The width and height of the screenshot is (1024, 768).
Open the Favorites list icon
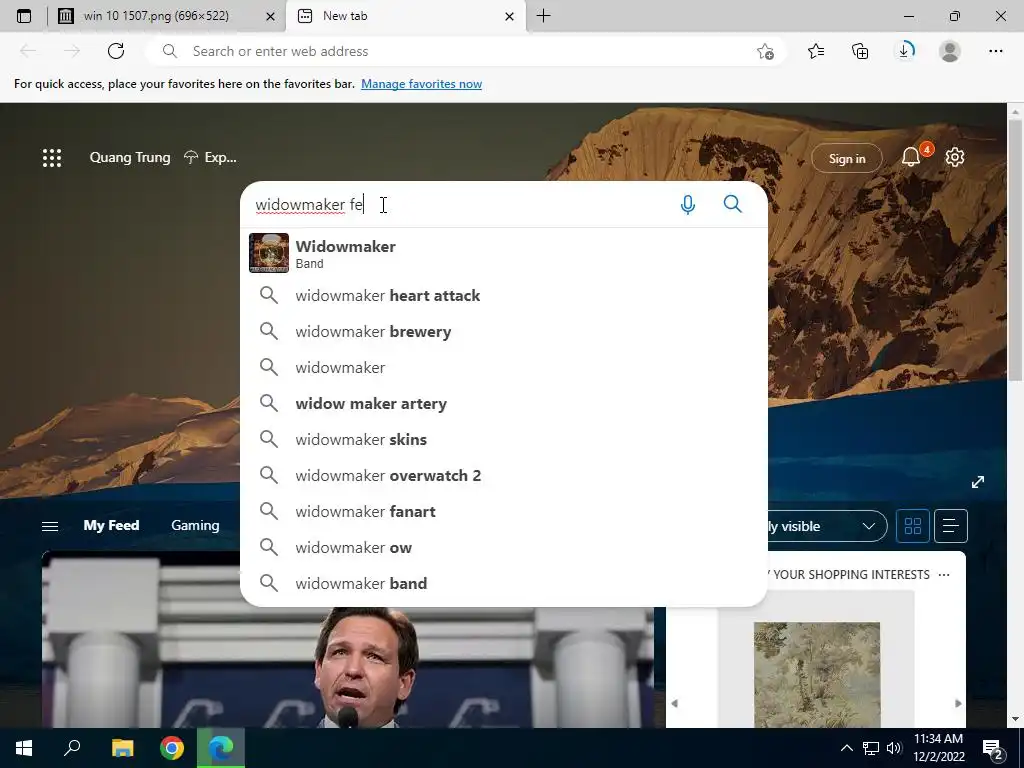click(x=816, y=51)
